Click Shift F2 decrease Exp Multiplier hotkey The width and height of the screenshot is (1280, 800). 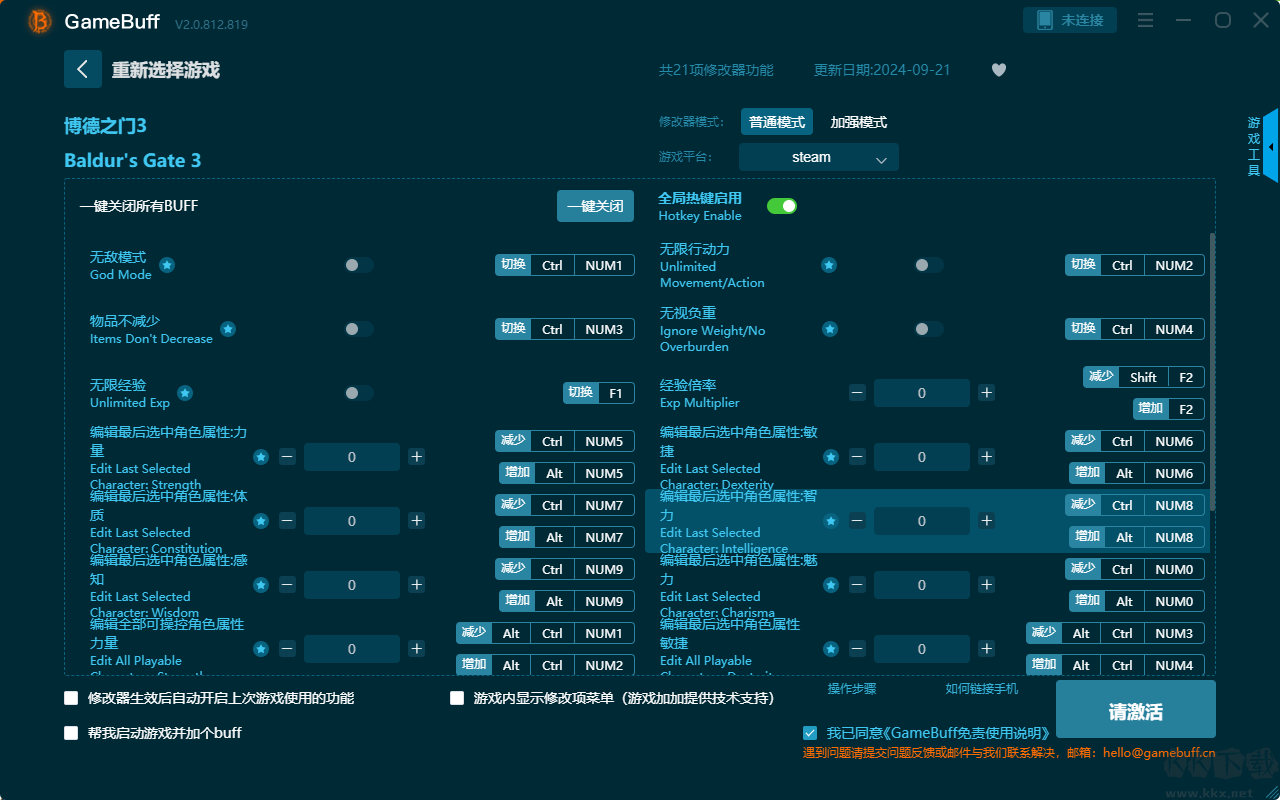tap(1144, 377)
